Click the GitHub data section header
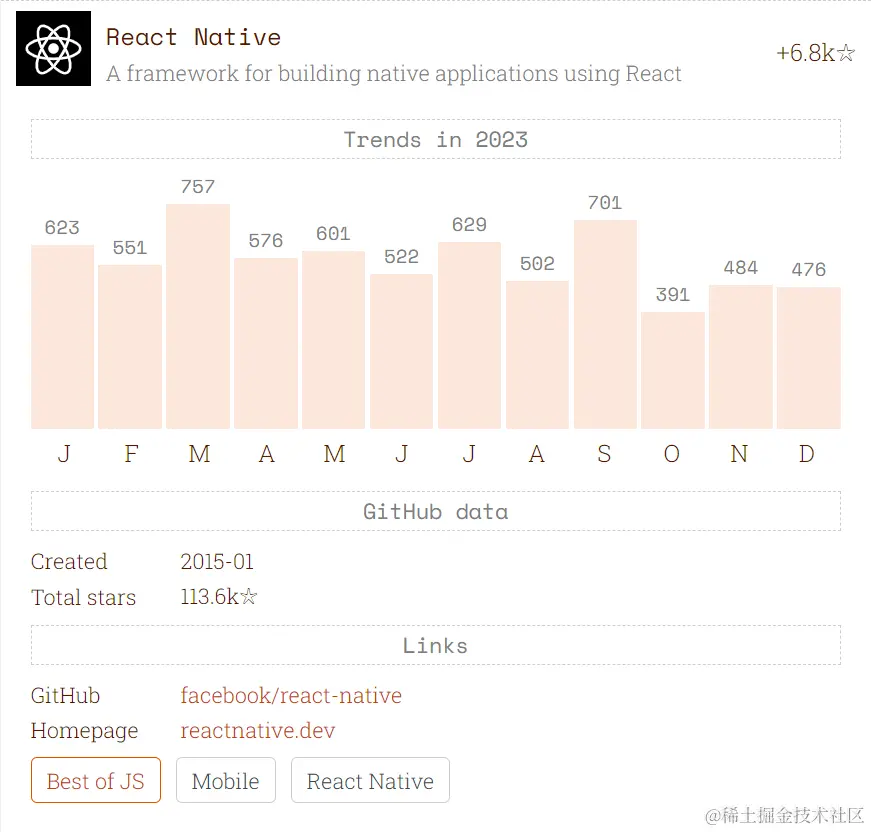871x832 pixels. [436, 512]
